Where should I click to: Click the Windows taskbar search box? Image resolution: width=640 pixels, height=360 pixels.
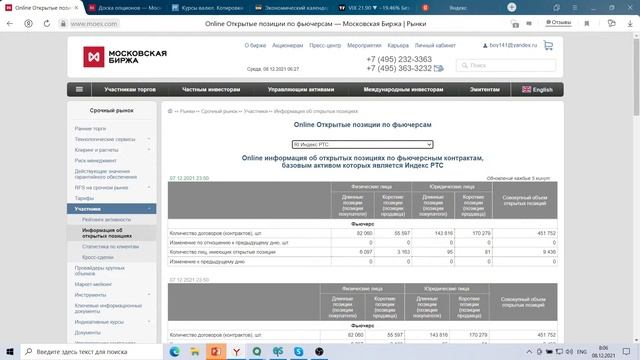point(91,351)
